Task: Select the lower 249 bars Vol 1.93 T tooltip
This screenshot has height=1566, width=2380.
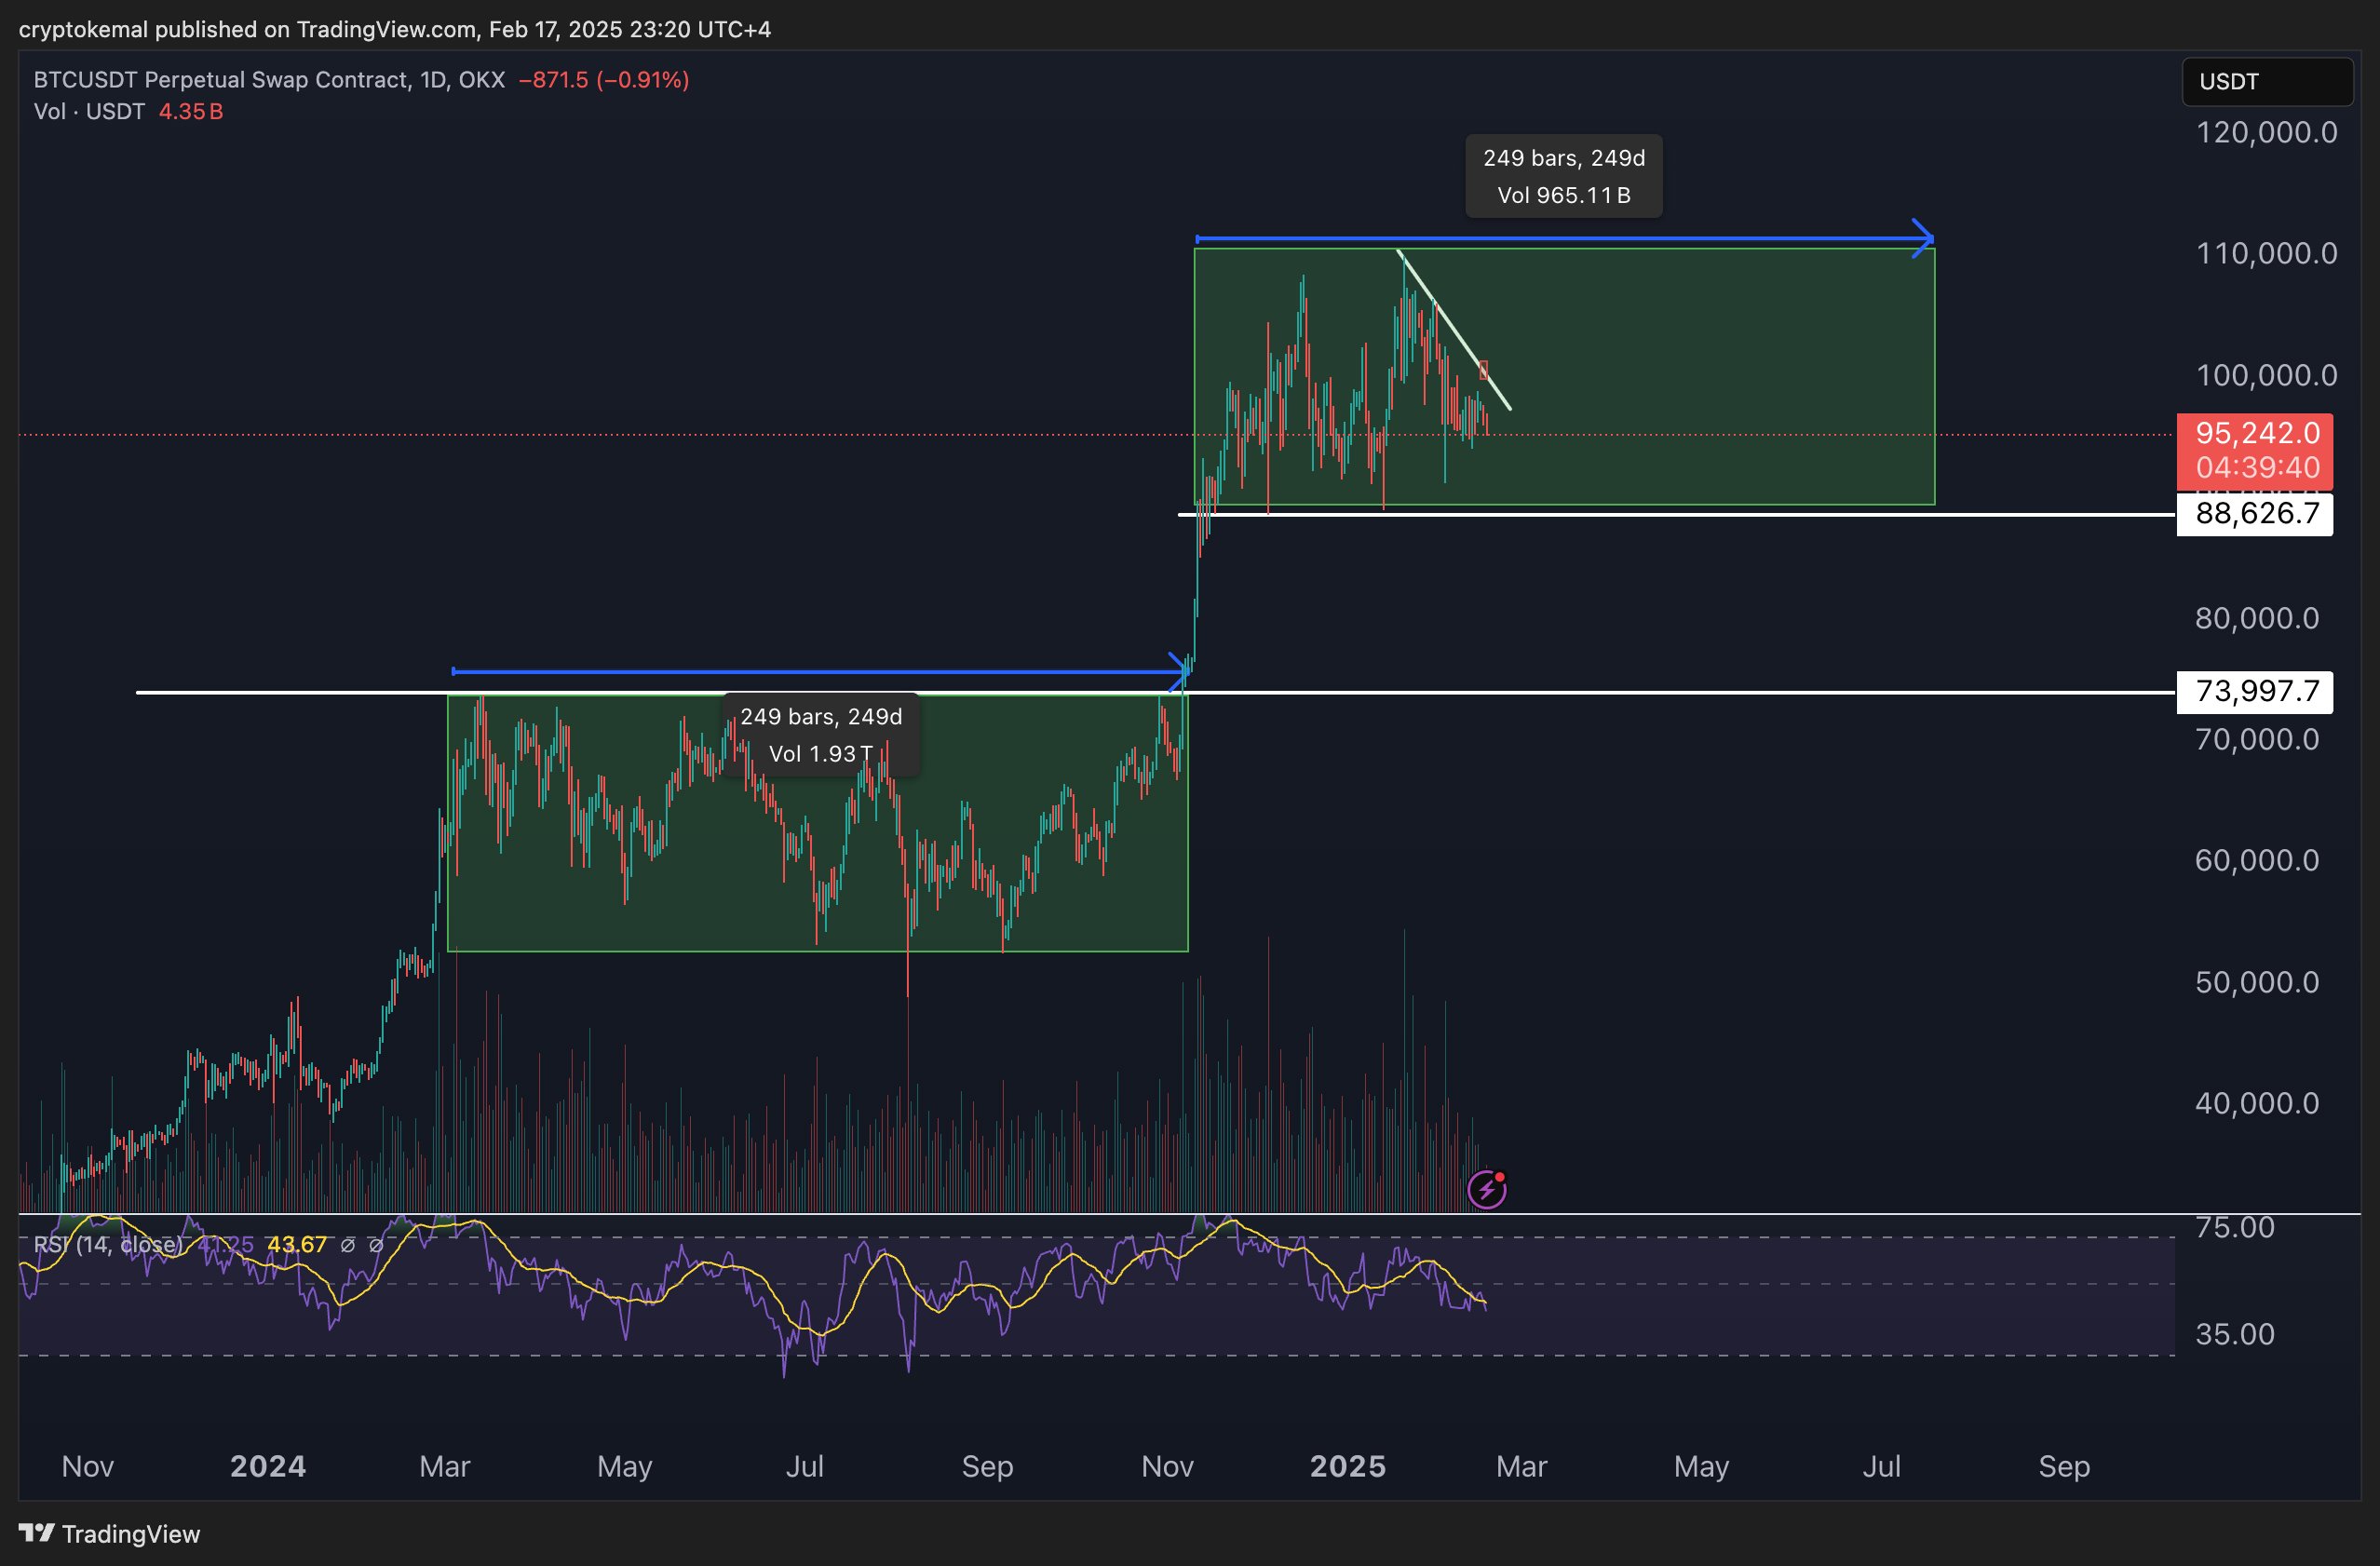Action: (820, 735)
